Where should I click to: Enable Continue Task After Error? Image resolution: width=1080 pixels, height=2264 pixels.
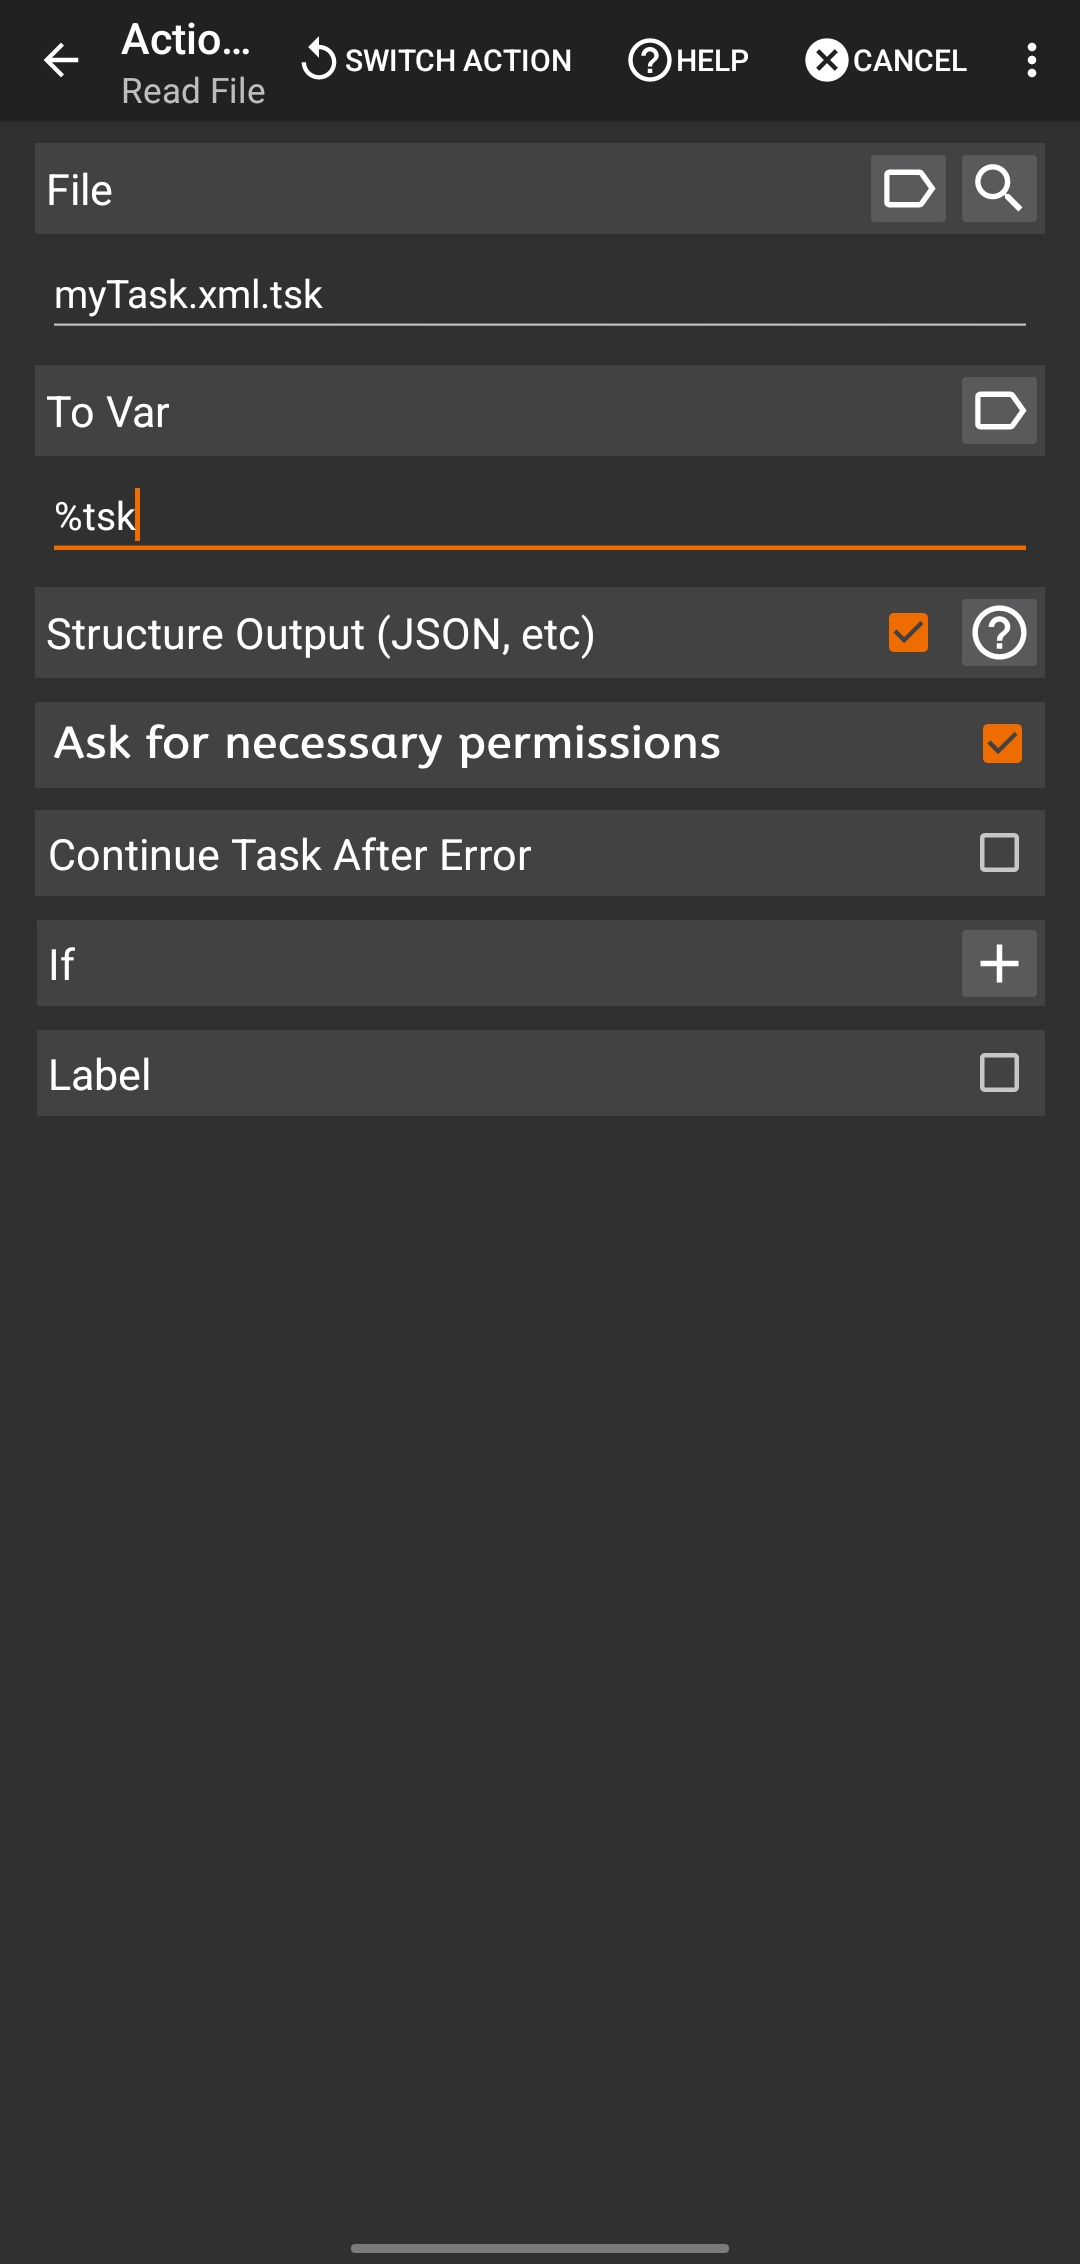pos(999,854)
